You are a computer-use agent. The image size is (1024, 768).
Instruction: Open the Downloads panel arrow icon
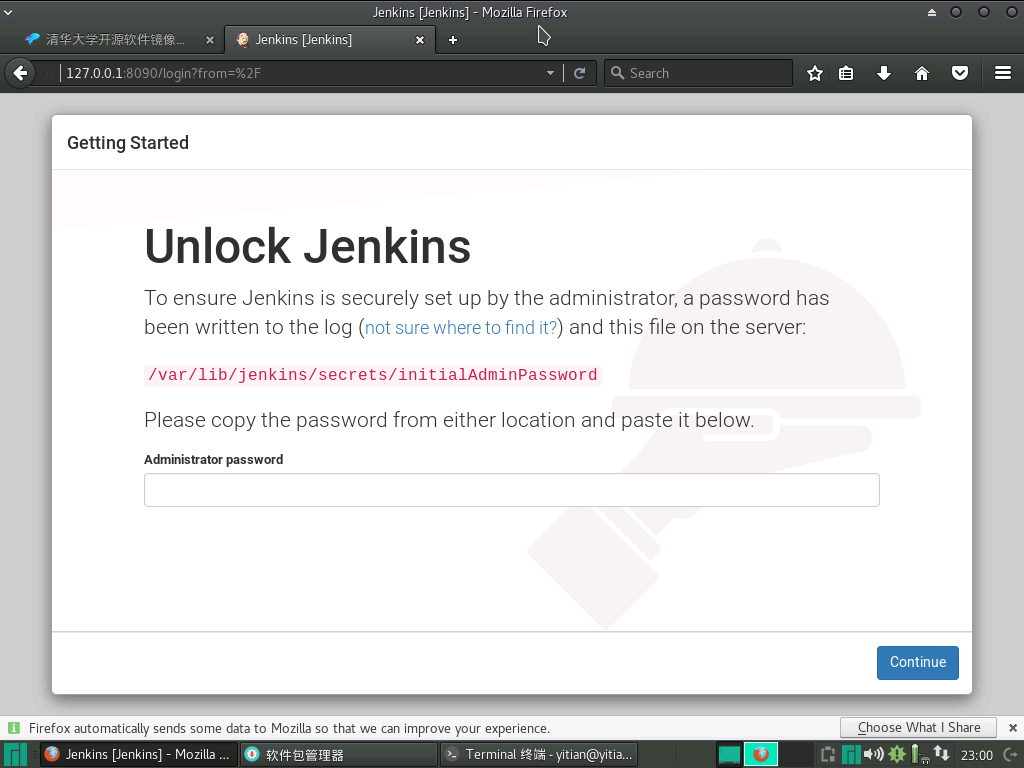point(884,72)
